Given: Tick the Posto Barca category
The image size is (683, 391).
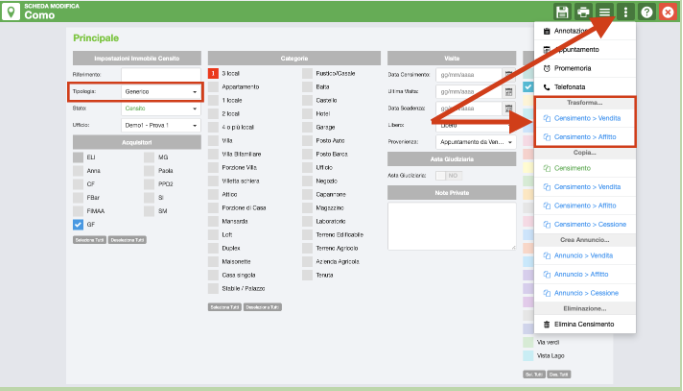Looking at the screenshot, I should pos(308,154).
